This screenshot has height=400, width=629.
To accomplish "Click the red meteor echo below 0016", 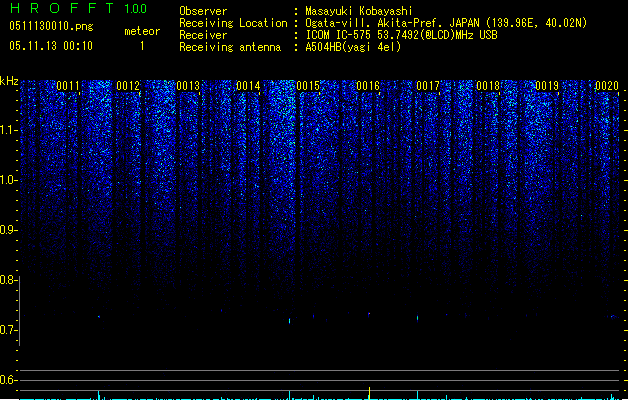I will click(x=369, y=314).
